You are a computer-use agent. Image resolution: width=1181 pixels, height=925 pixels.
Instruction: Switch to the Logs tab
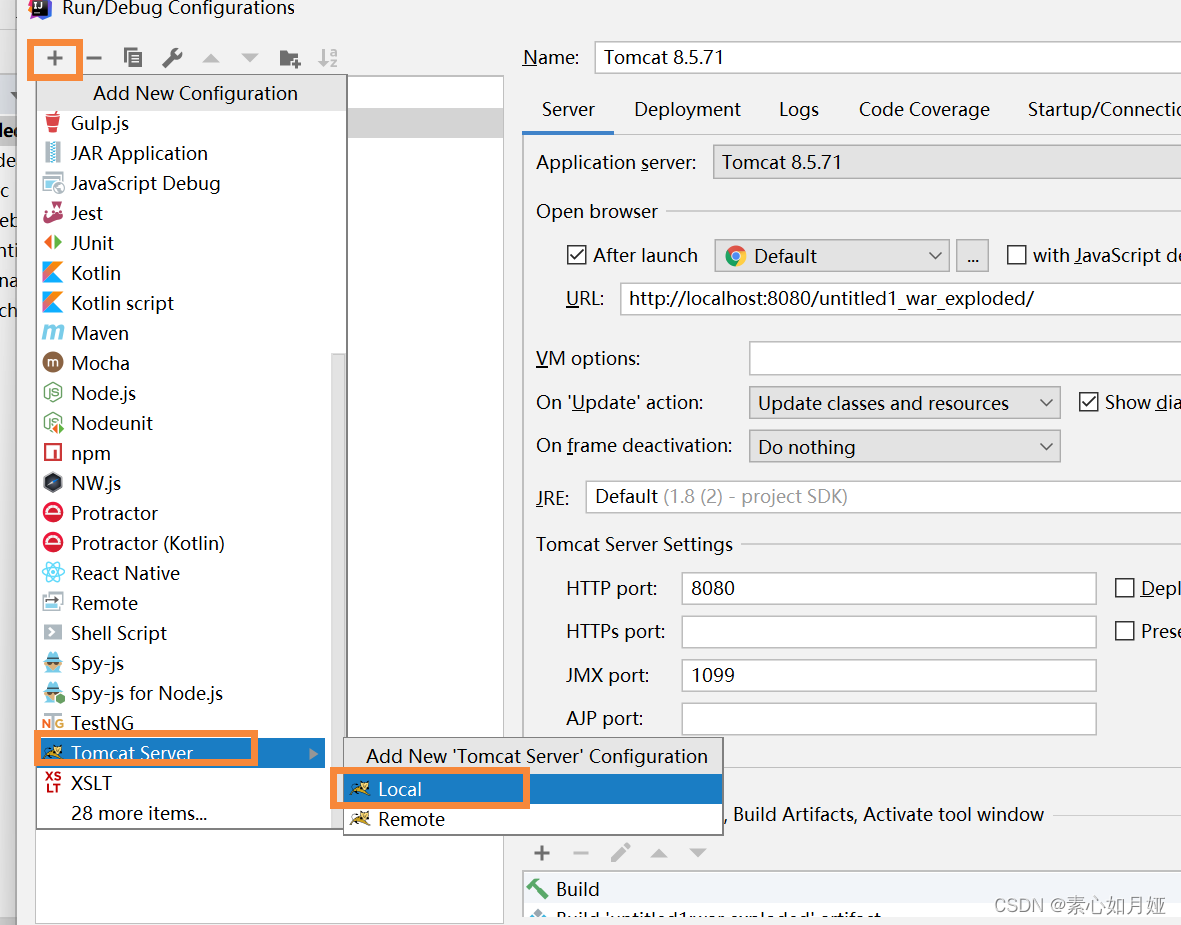click(x=798, y=110)
